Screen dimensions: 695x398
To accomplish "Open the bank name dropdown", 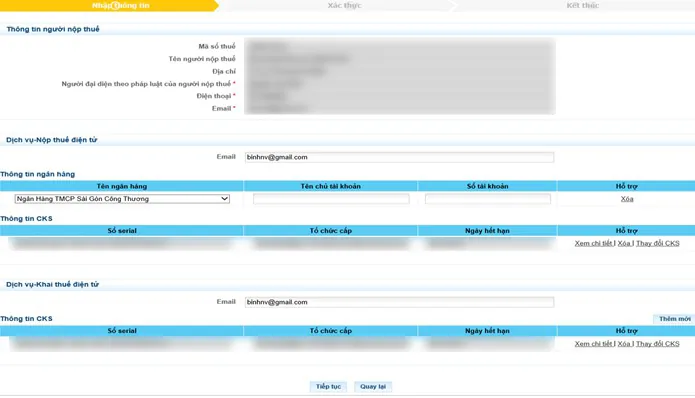I will click(x=122, y=199).
